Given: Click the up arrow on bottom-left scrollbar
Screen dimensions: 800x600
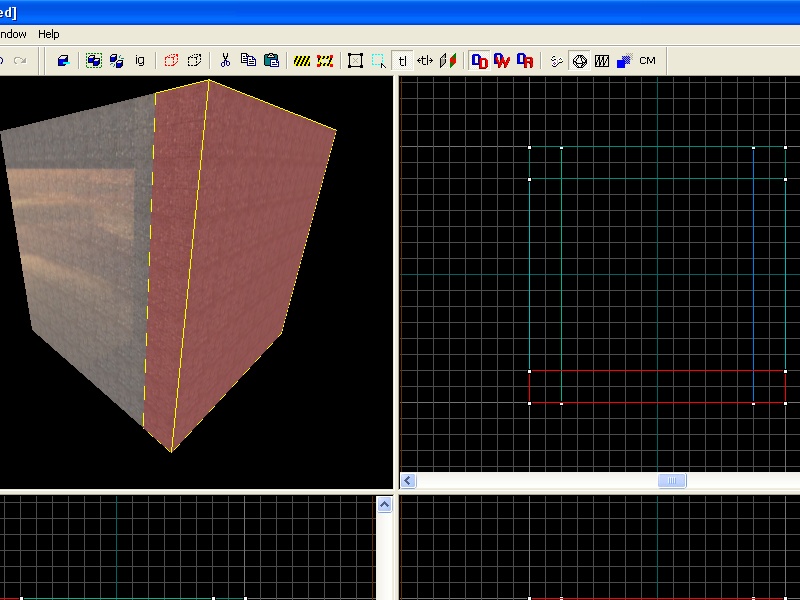Looking at the screenshot, I should point(385,505).
